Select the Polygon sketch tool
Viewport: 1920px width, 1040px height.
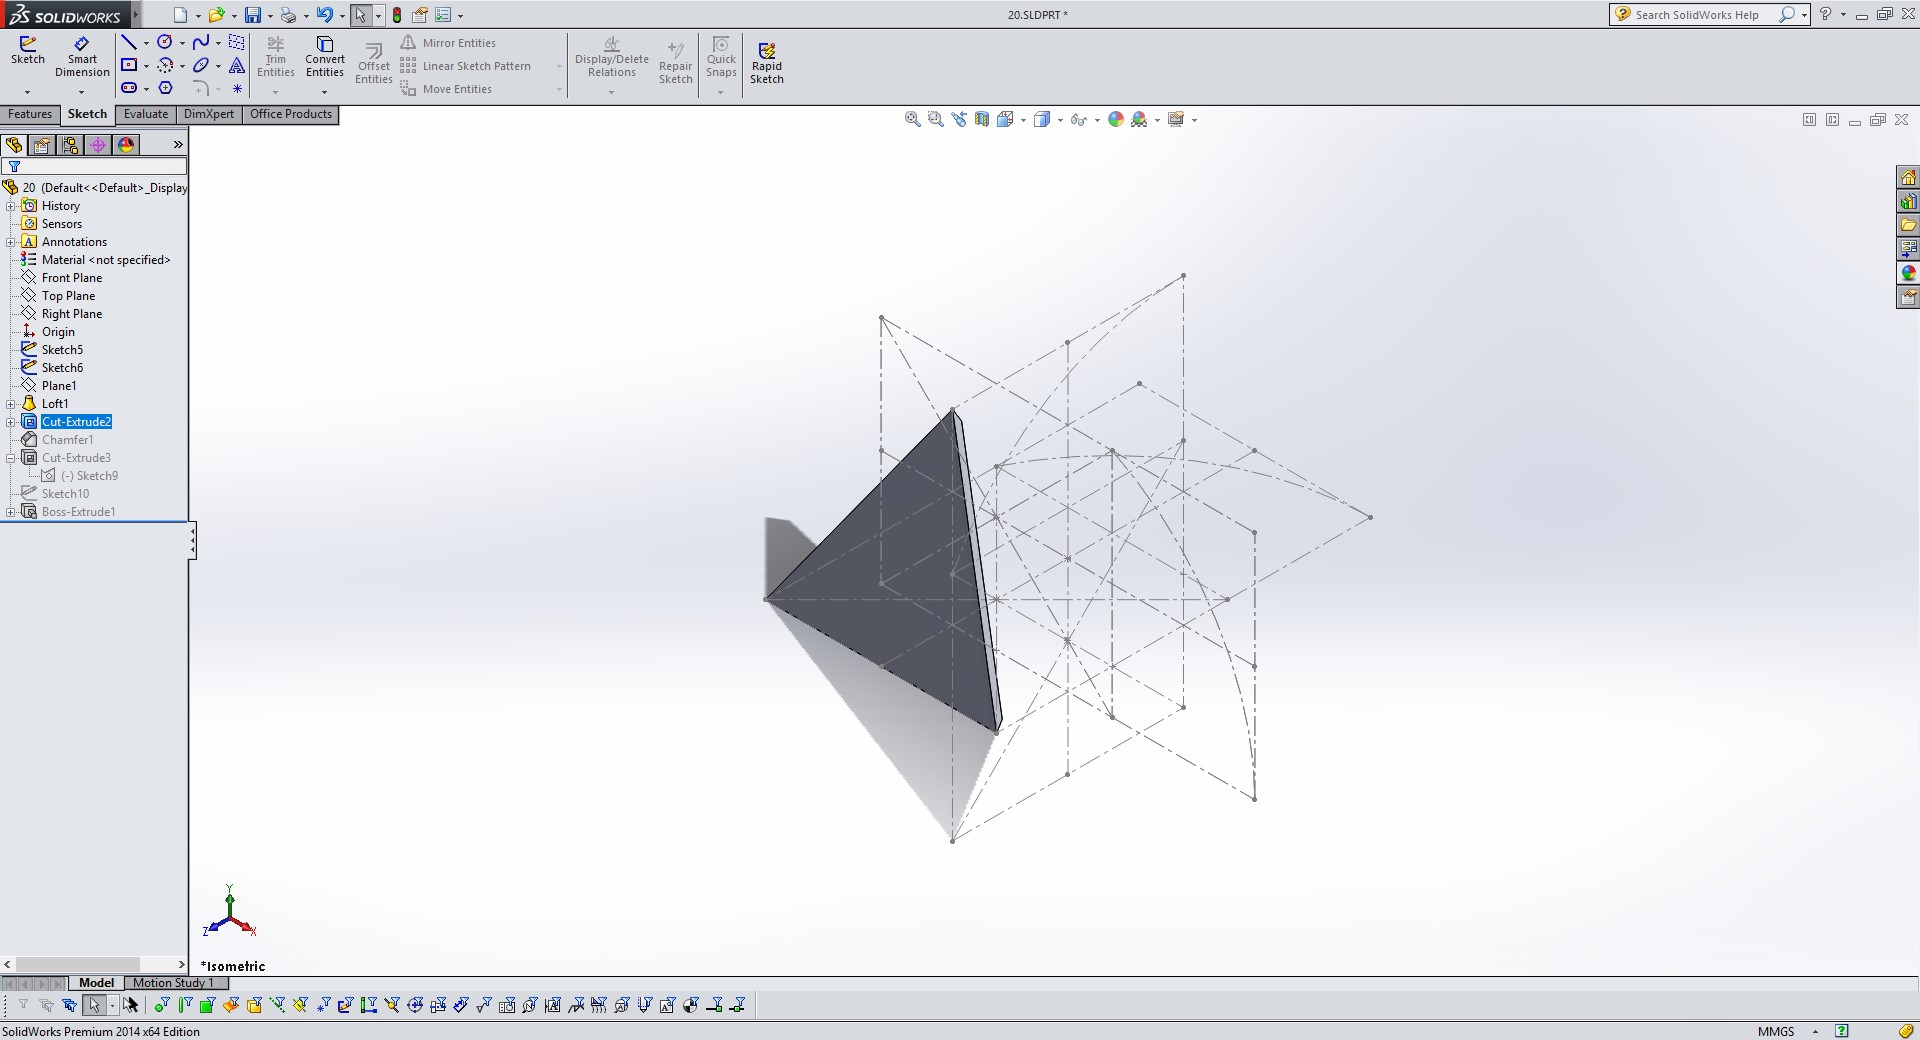(x=165, y=88)
